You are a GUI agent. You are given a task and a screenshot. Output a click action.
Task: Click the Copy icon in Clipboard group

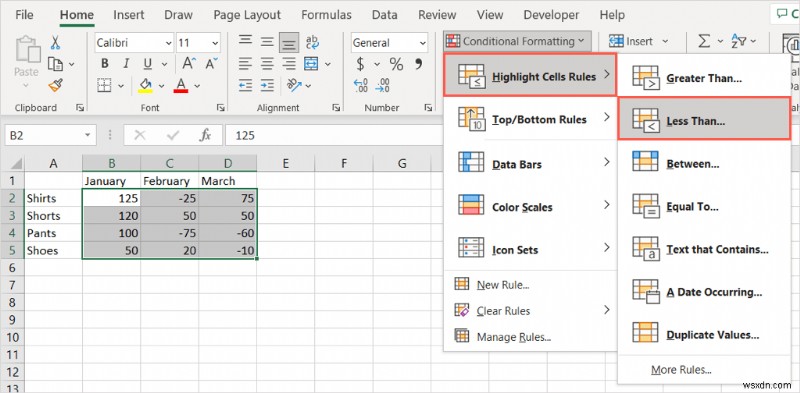tap(55, 64)
